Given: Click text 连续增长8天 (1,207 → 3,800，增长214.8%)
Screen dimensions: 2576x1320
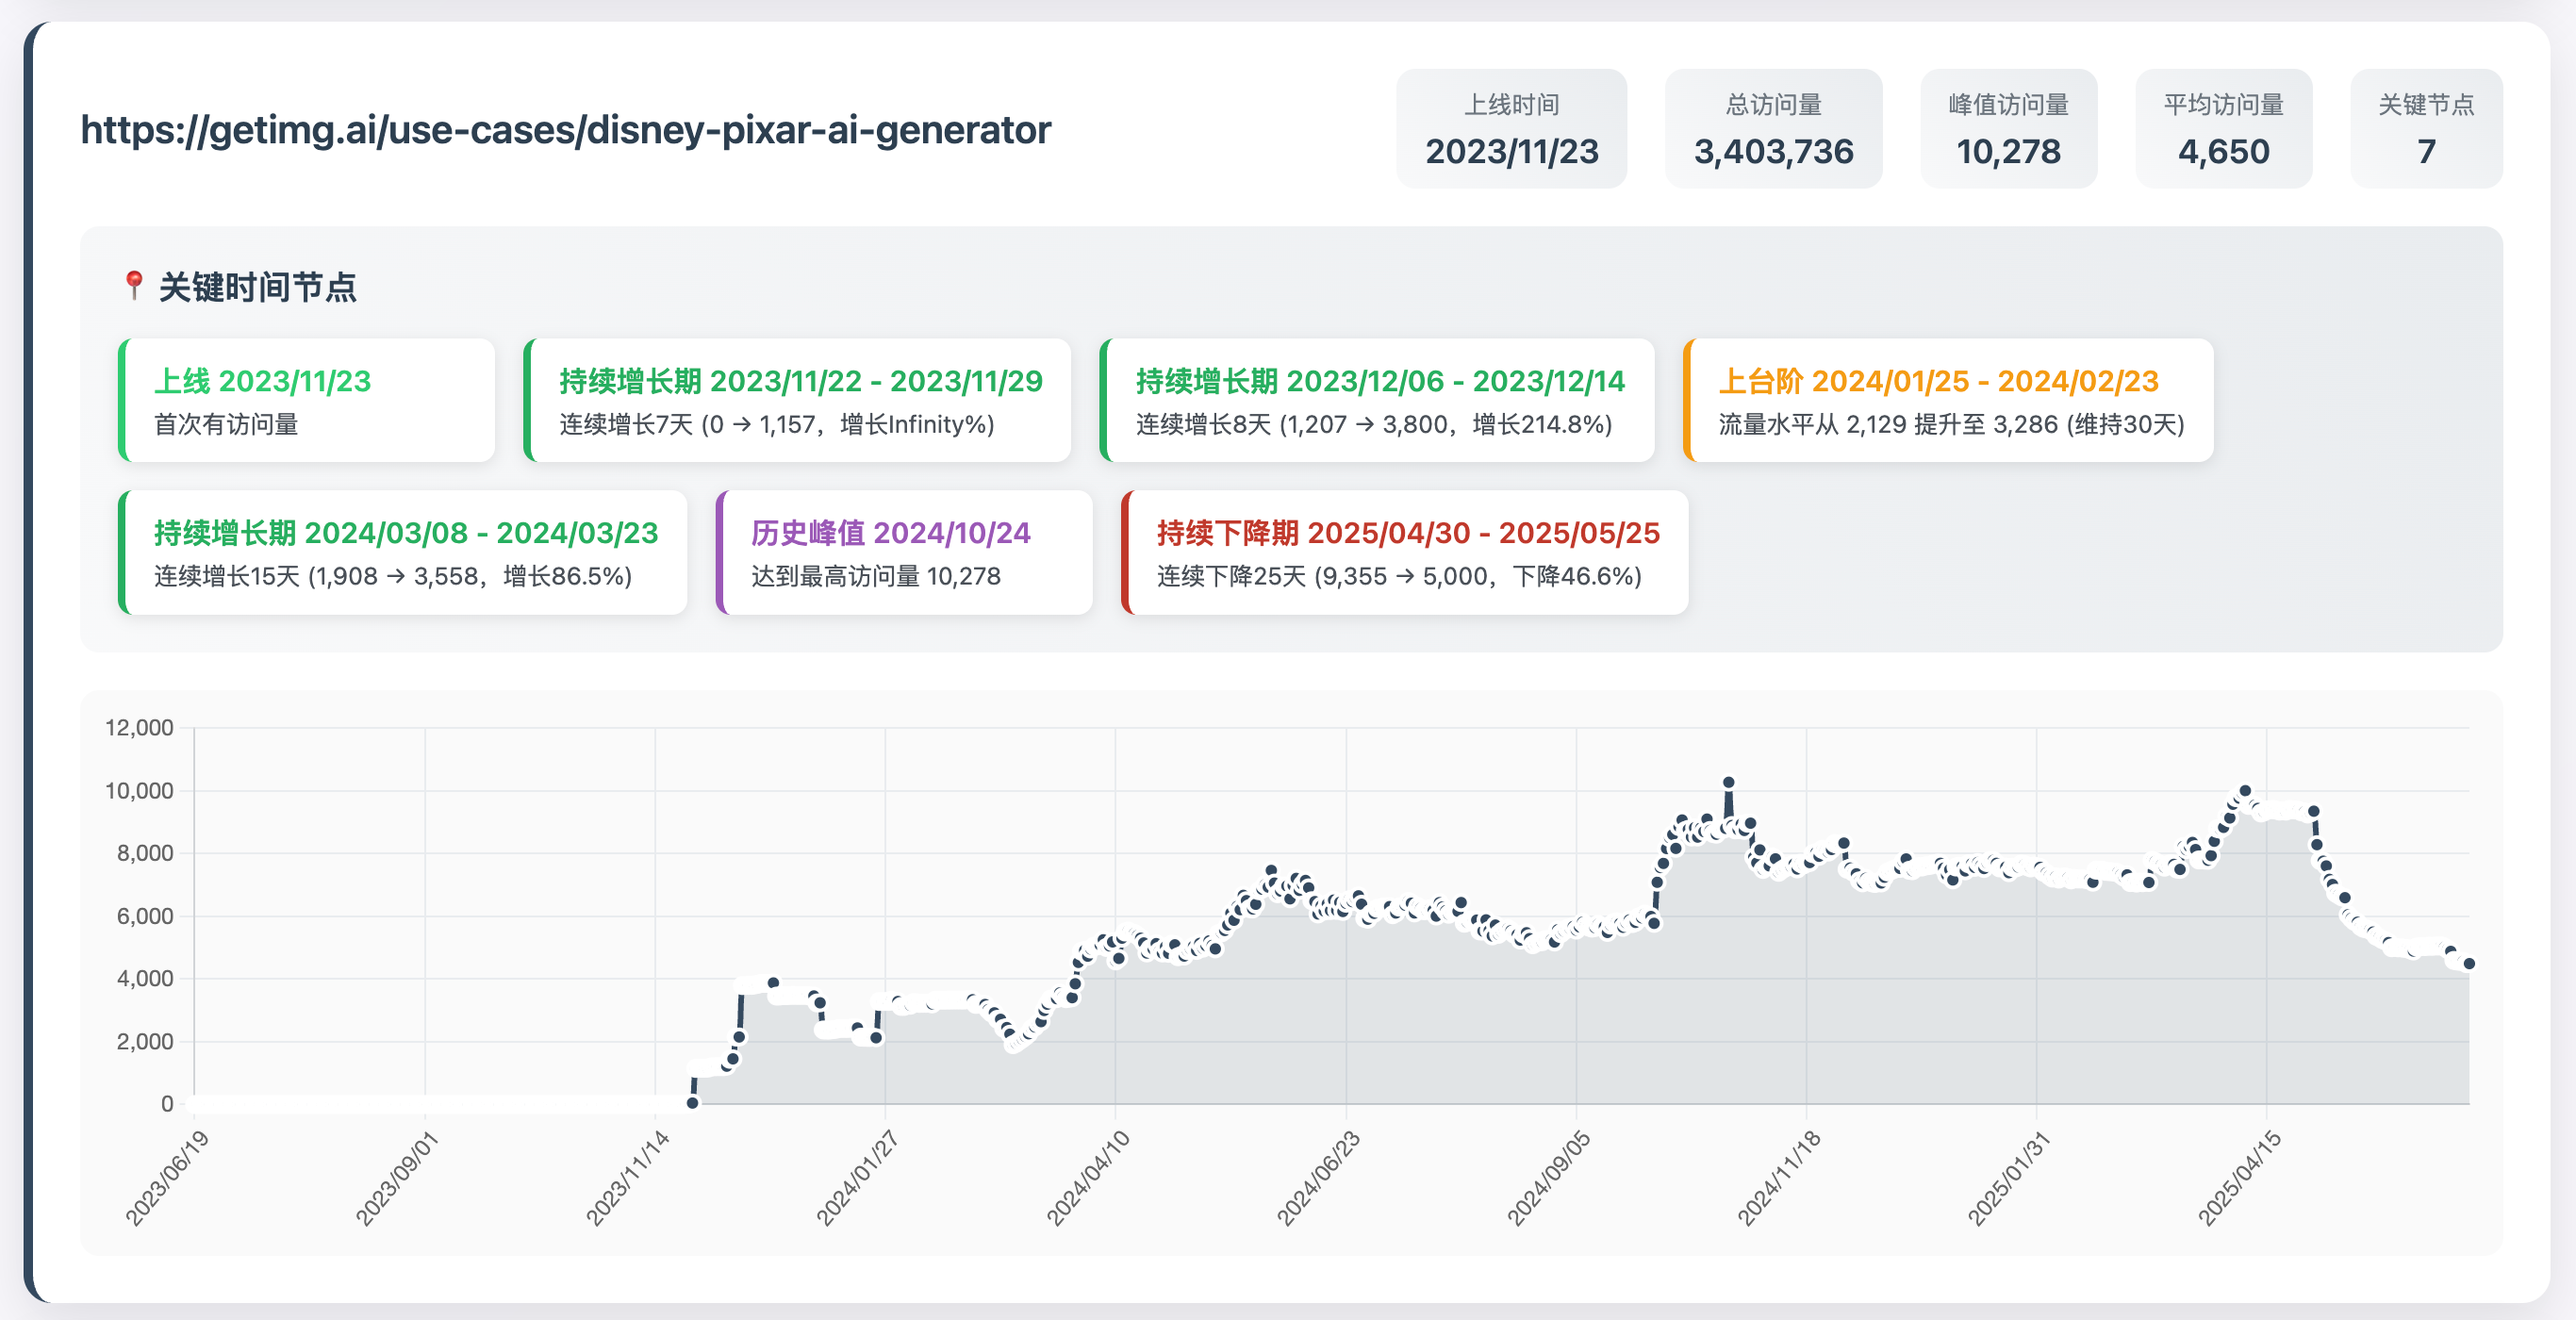Looking at the screenshot, I should tap(1374, 424).
